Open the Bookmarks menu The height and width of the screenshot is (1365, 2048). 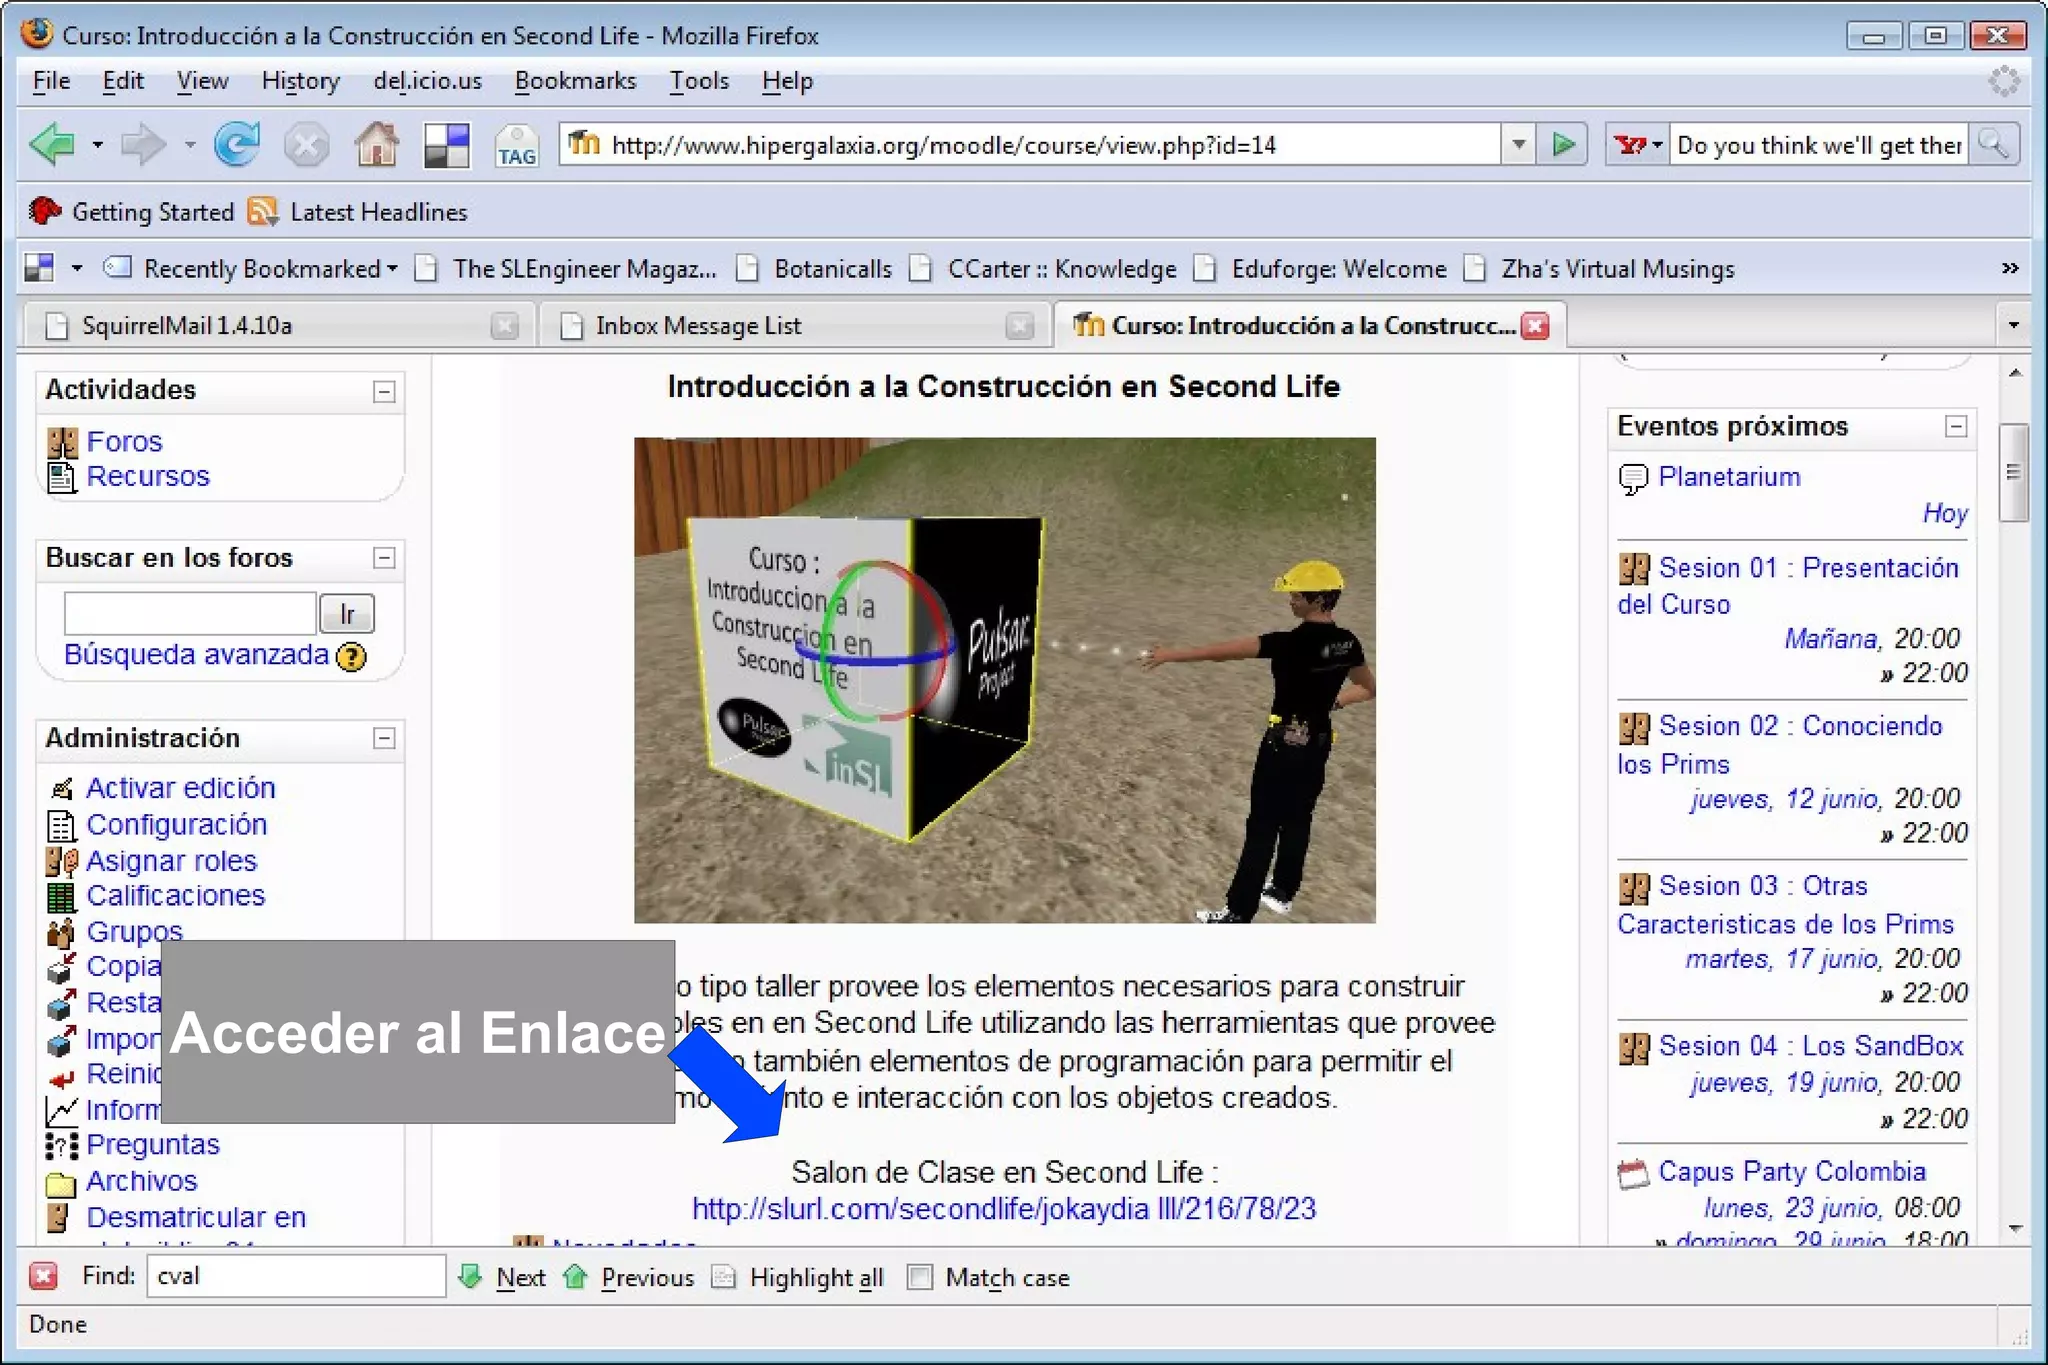pyautogui.click(x=575, y=81)
